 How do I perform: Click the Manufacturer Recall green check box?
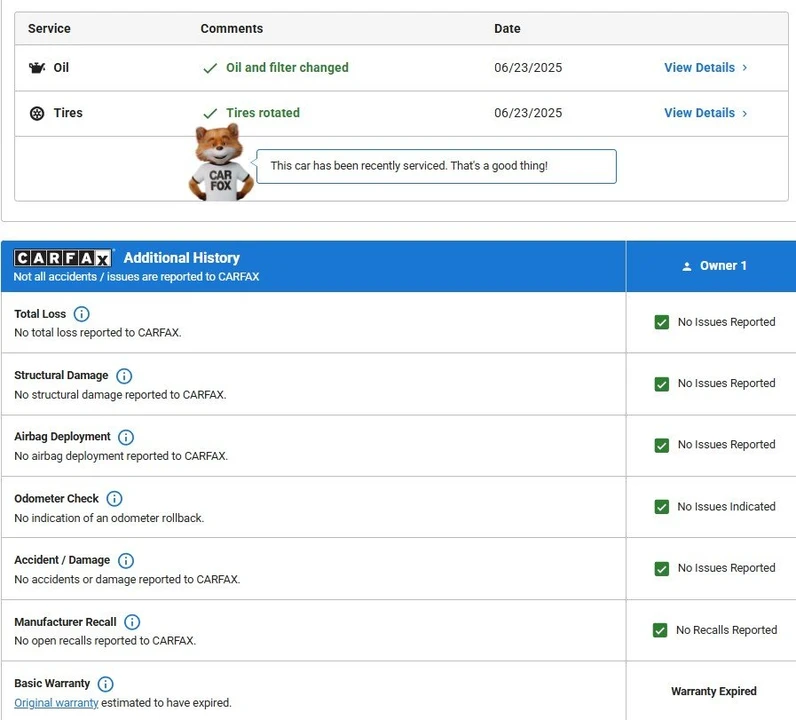(x=660, y=630)
